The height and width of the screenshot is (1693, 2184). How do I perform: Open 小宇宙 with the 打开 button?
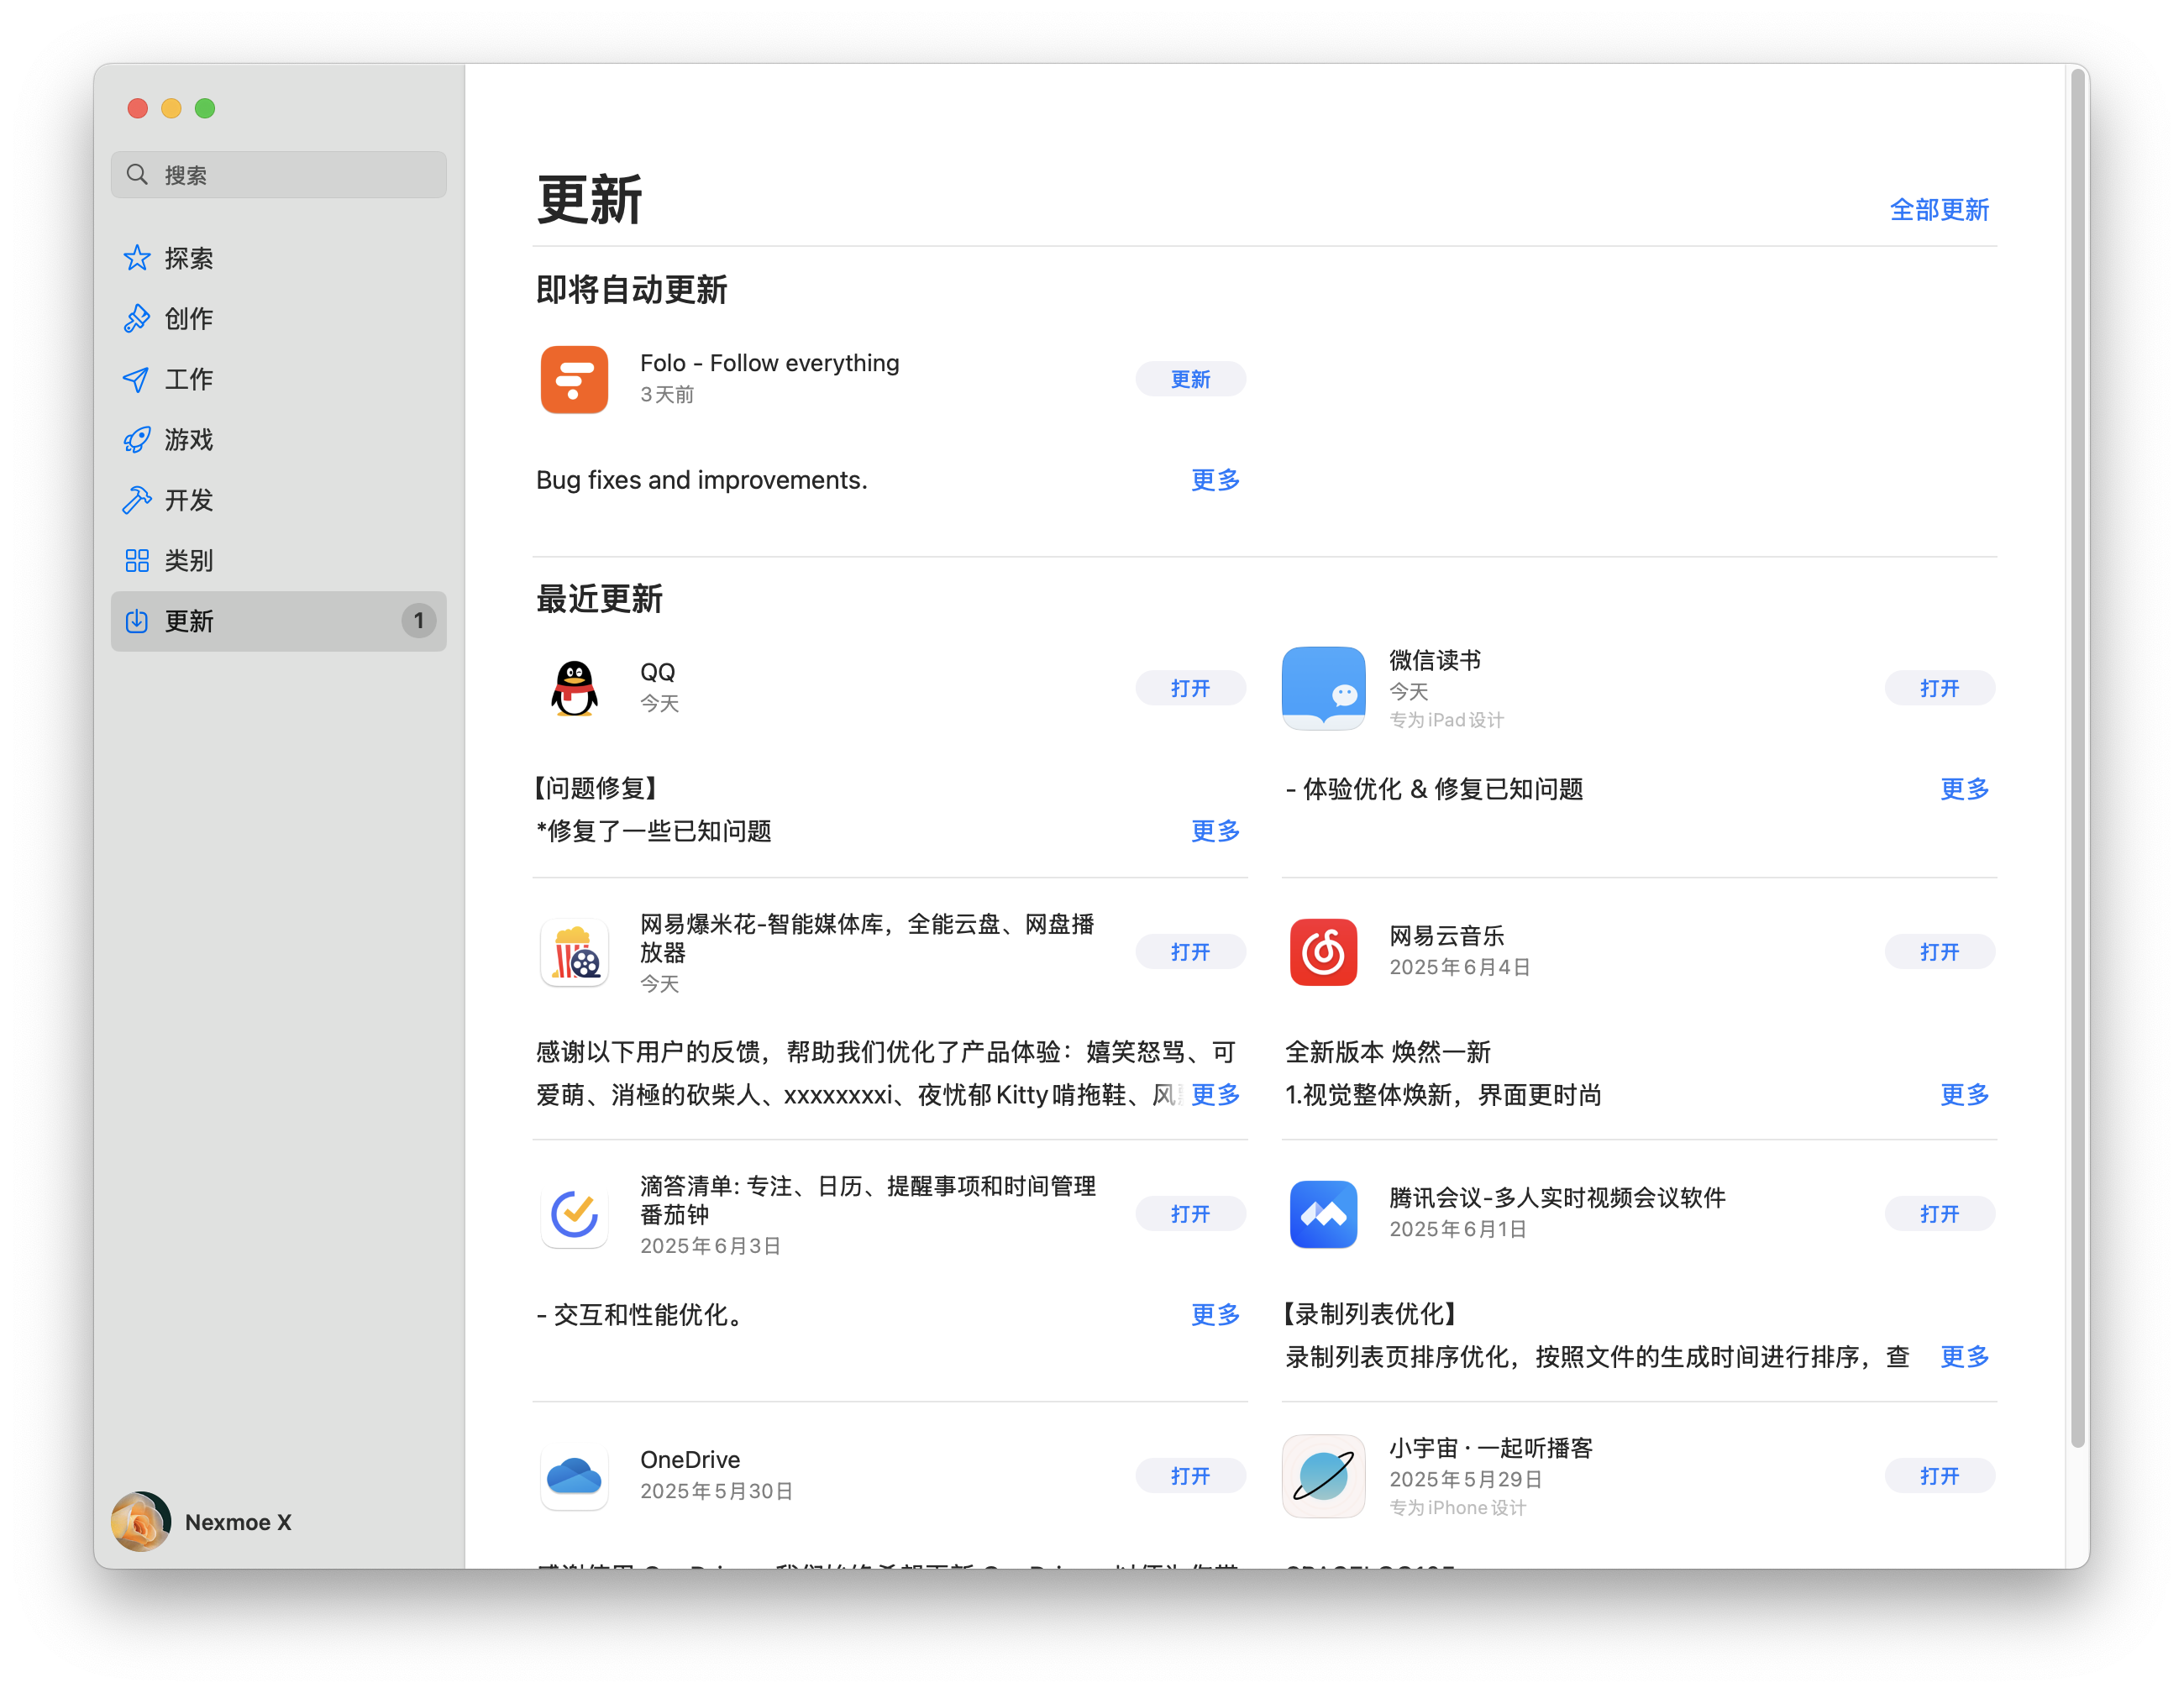[x=1939, y=1476]
